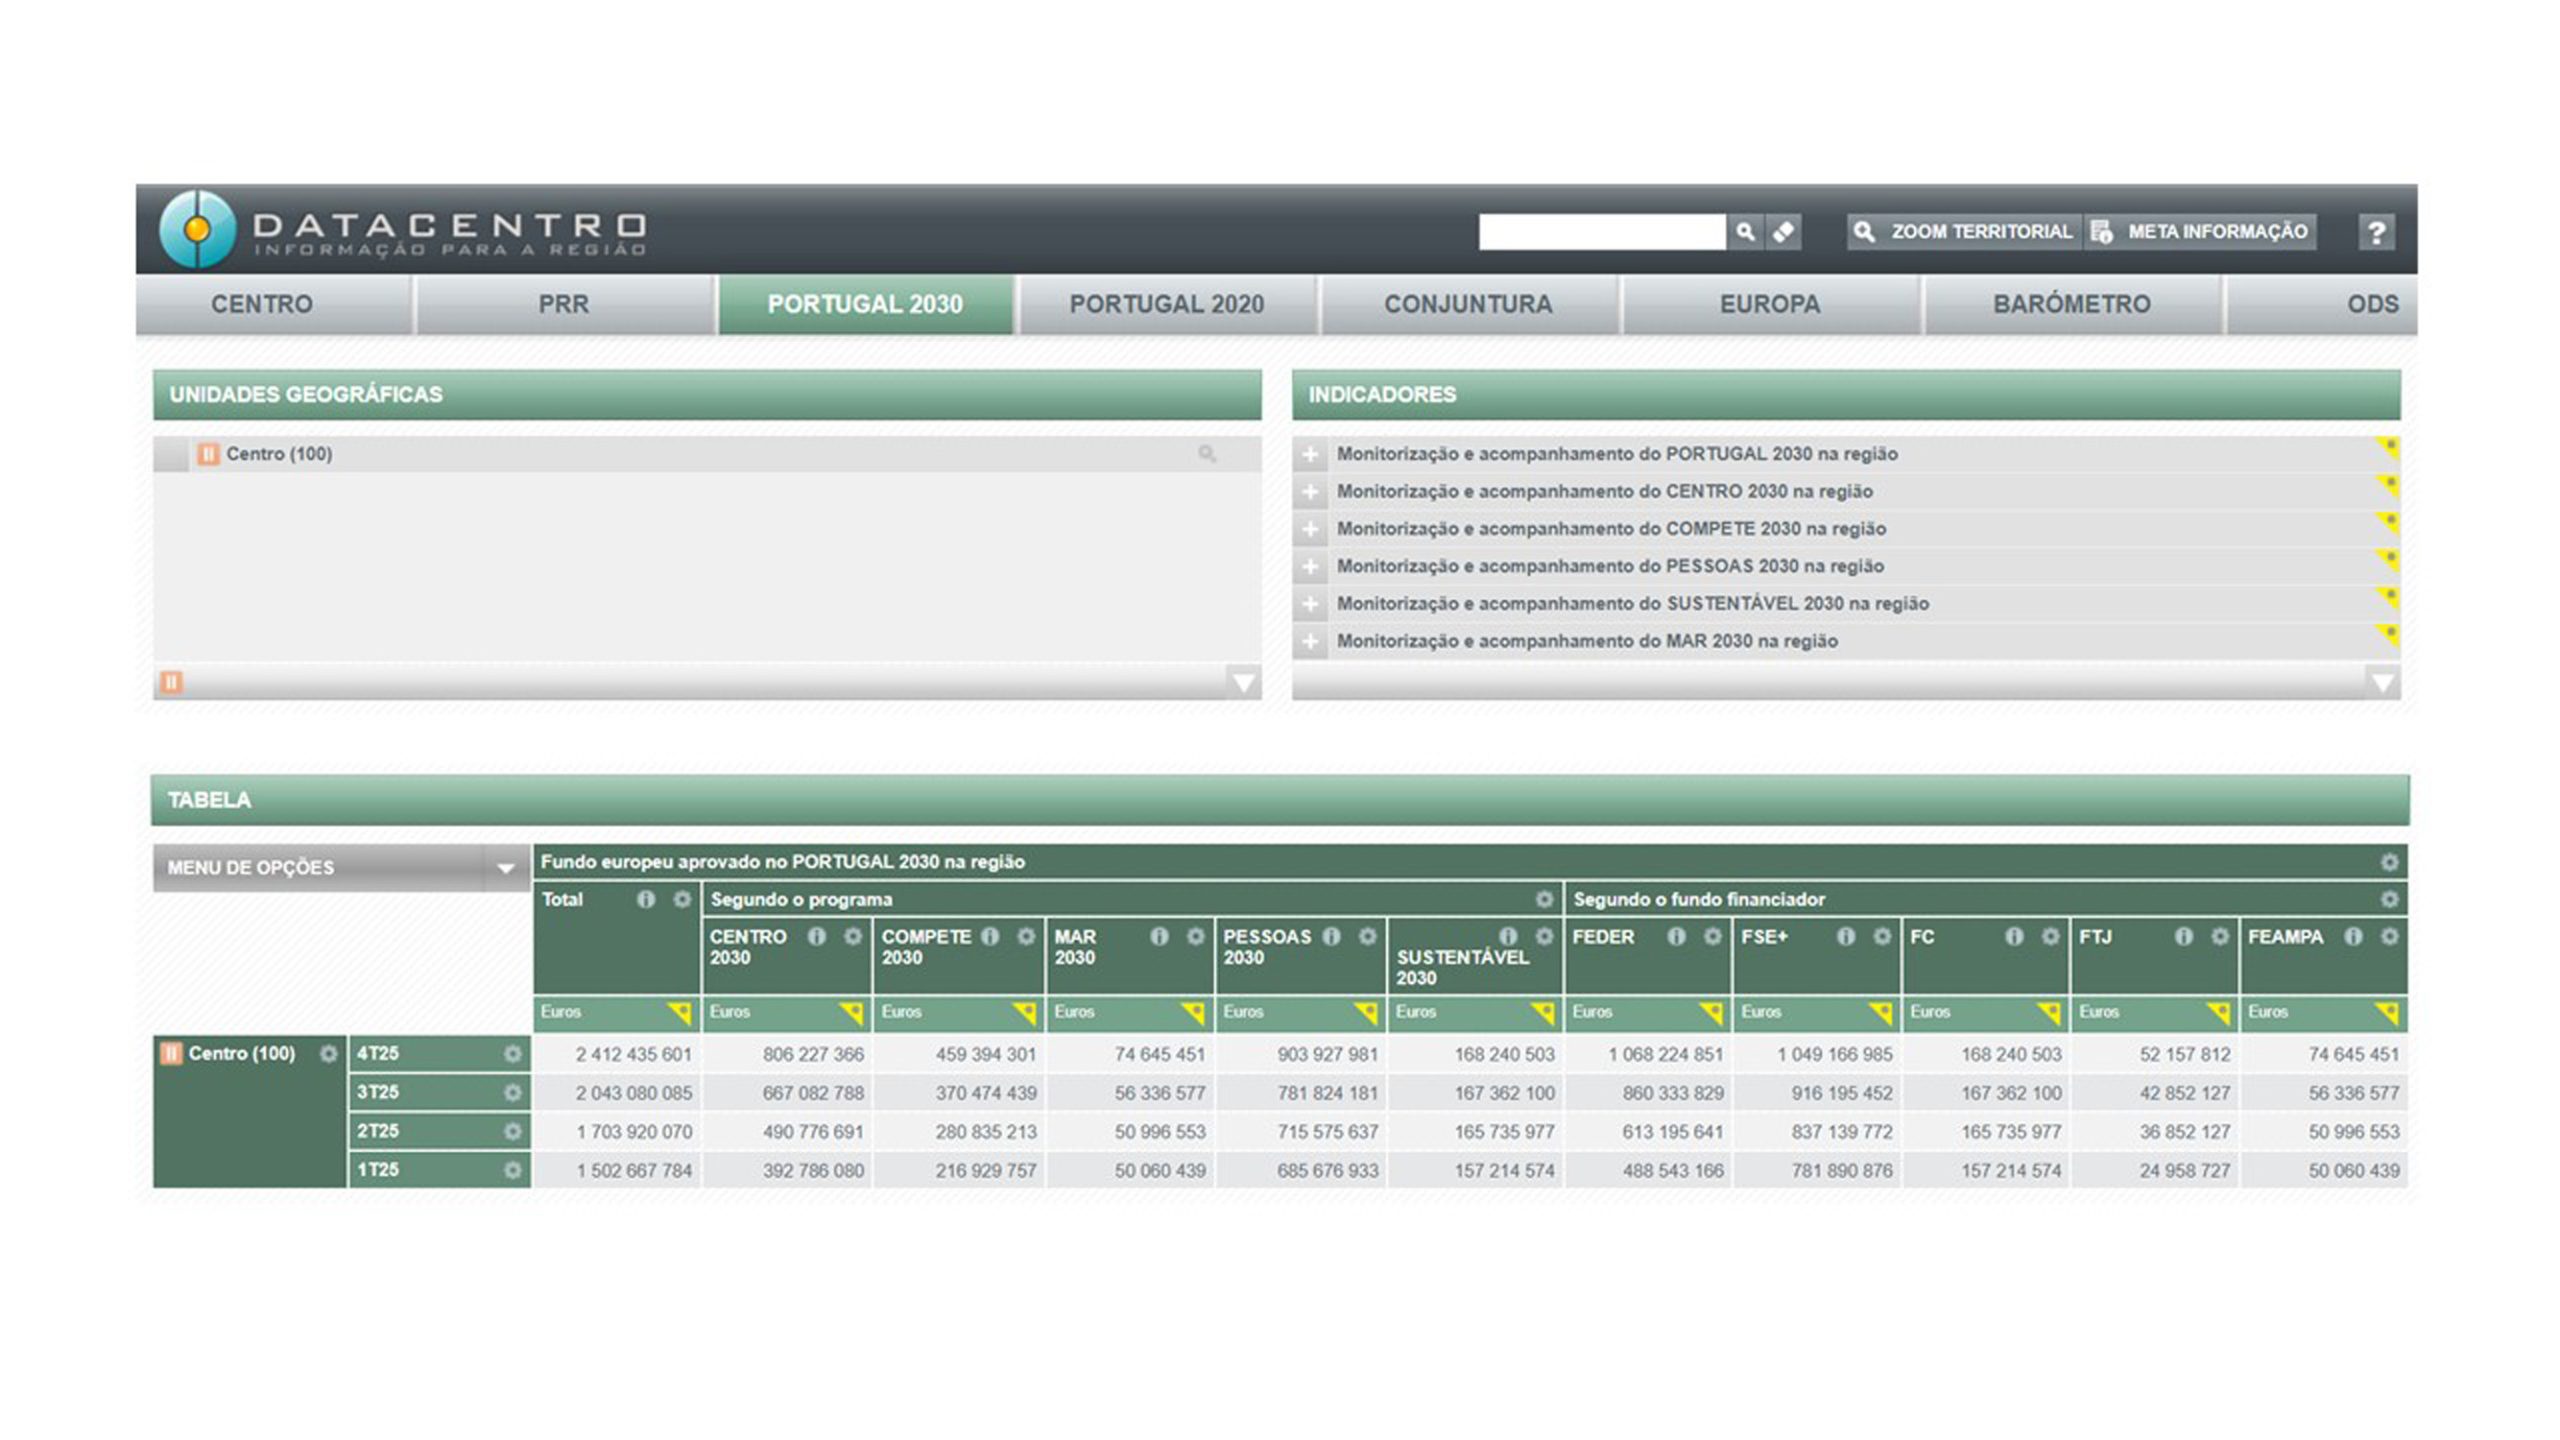
Task: Expand the Monitorização do CENTRO 2030 indicator
Action: point(1310,492)
